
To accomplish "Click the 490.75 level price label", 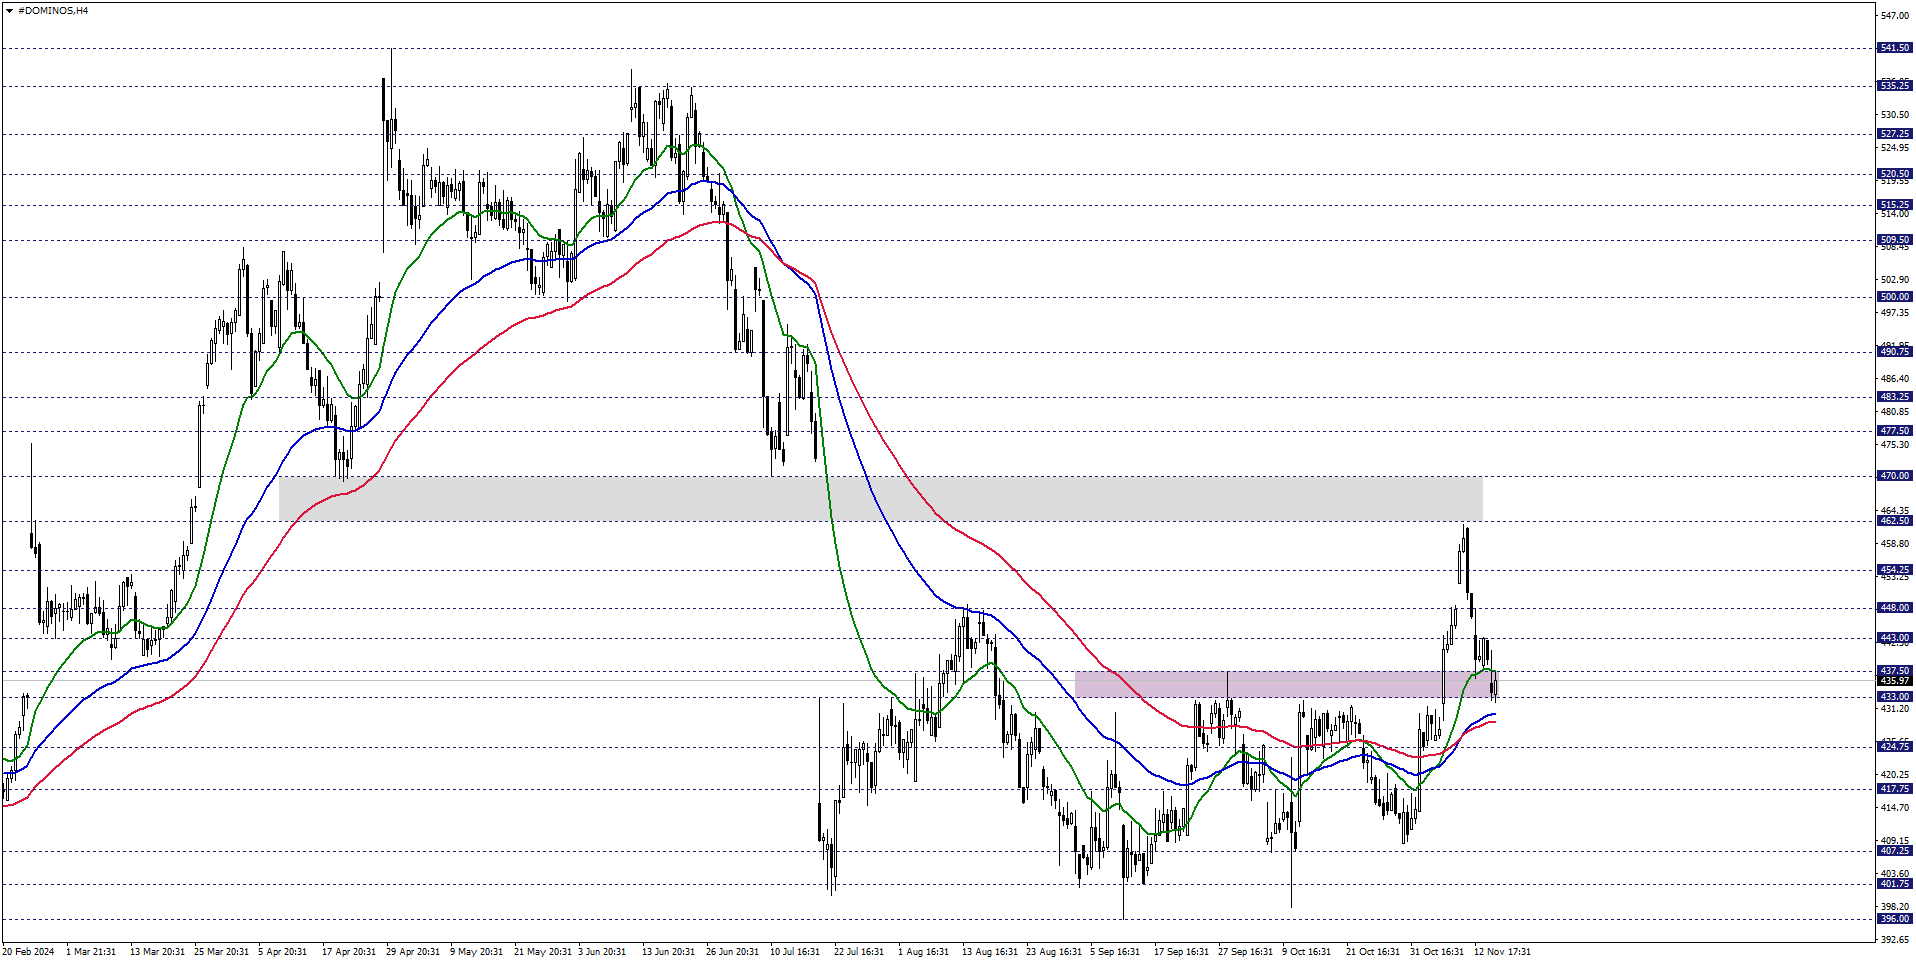I will [1894, 352].
